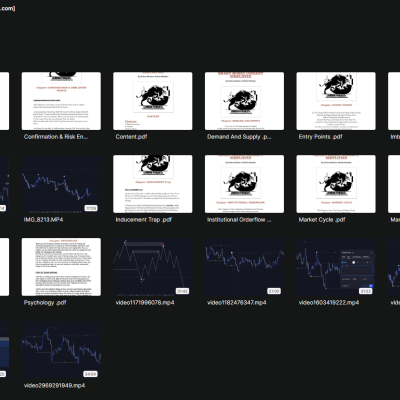
Task: Select the file name 'Content.pdf'
Action: pyautogui.click(x=131, y=137)
